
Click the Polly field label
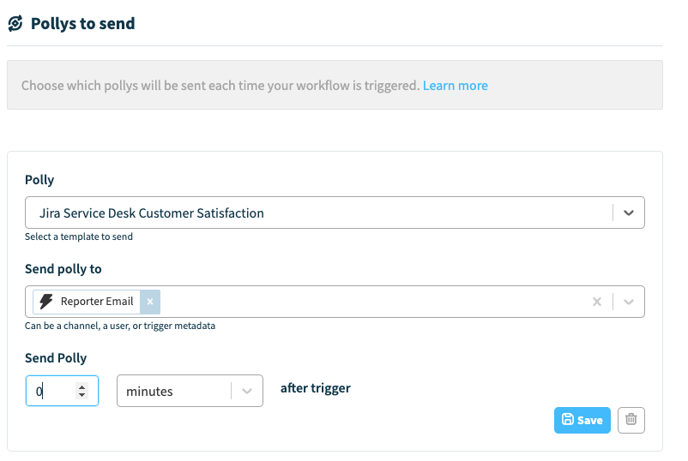(39, 180)
